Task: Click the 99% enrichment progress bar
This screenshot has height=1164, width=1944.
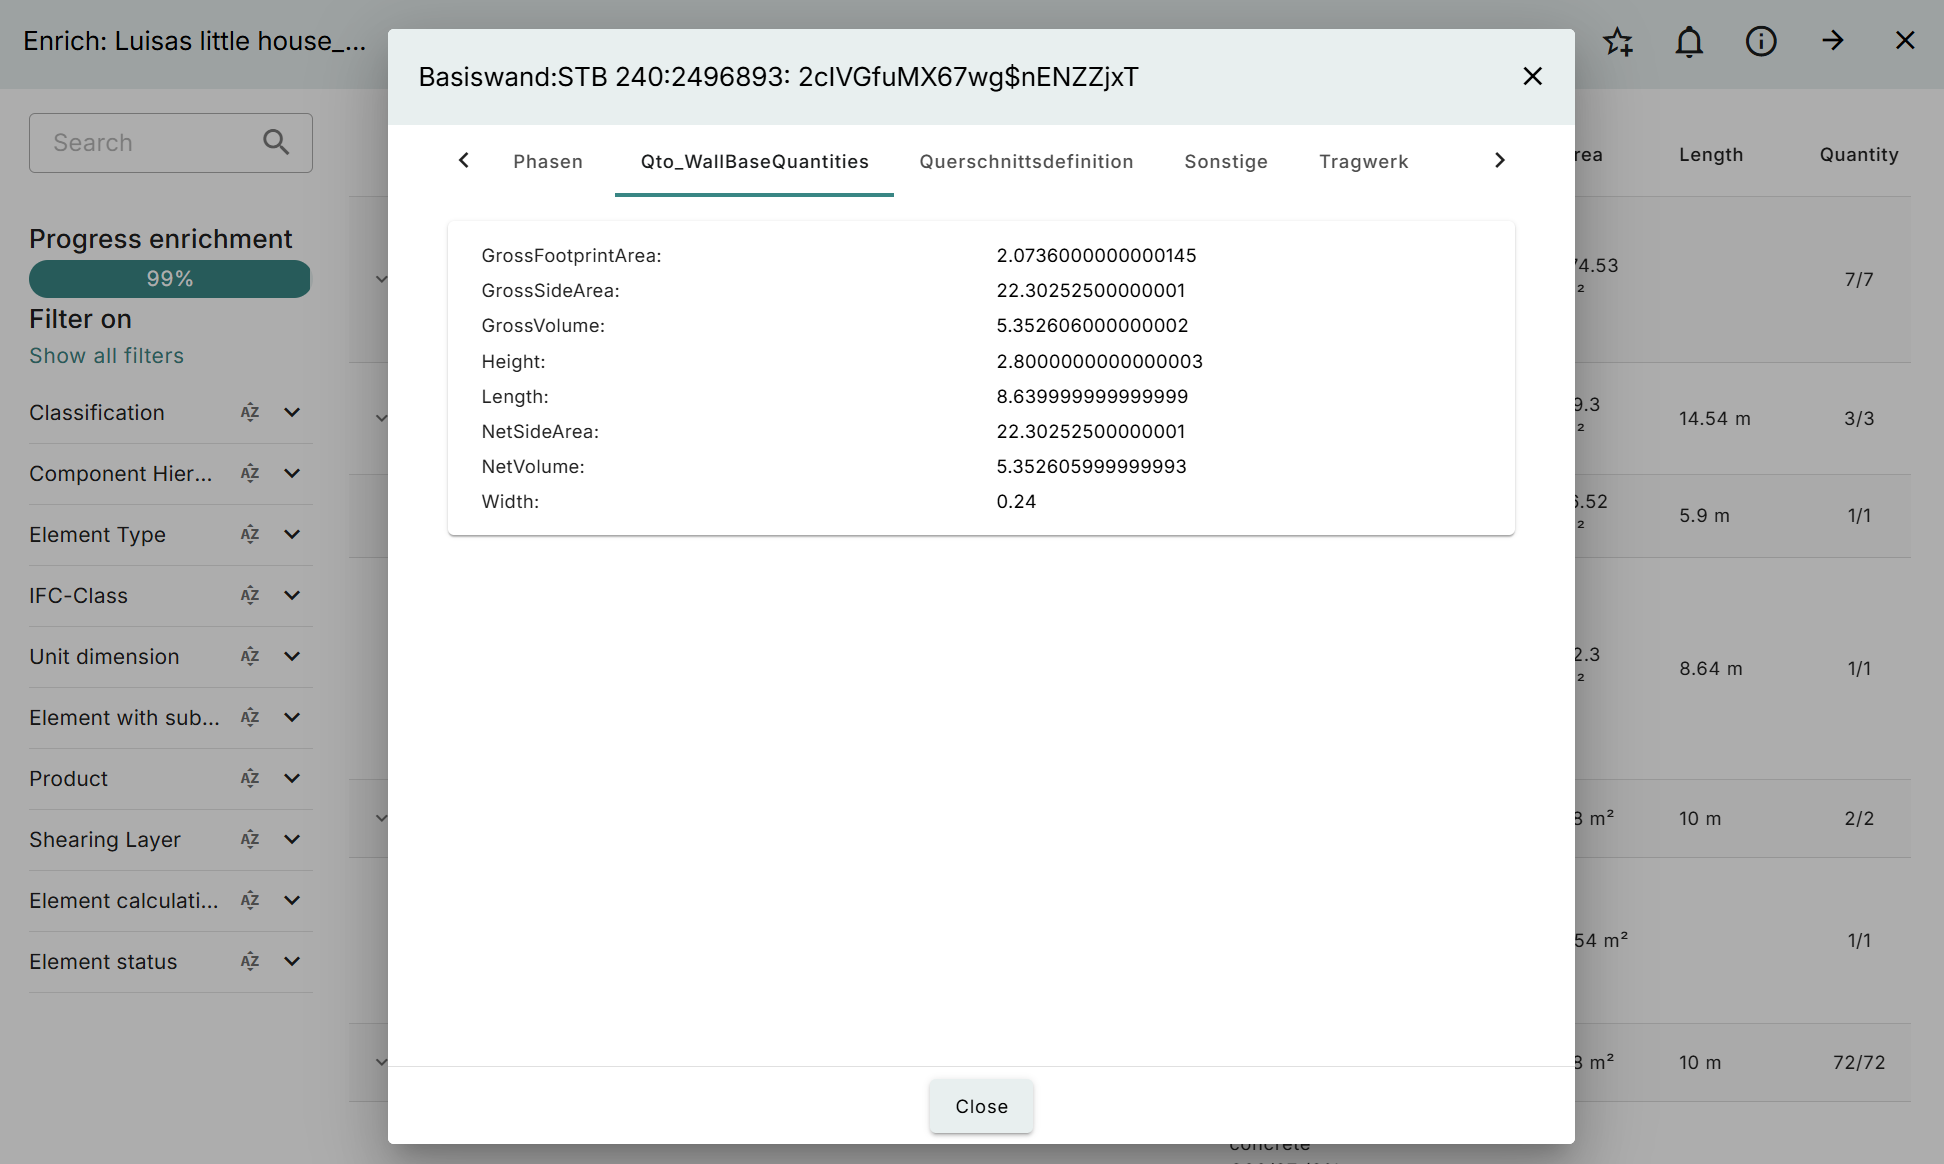Action: point(169,279)
